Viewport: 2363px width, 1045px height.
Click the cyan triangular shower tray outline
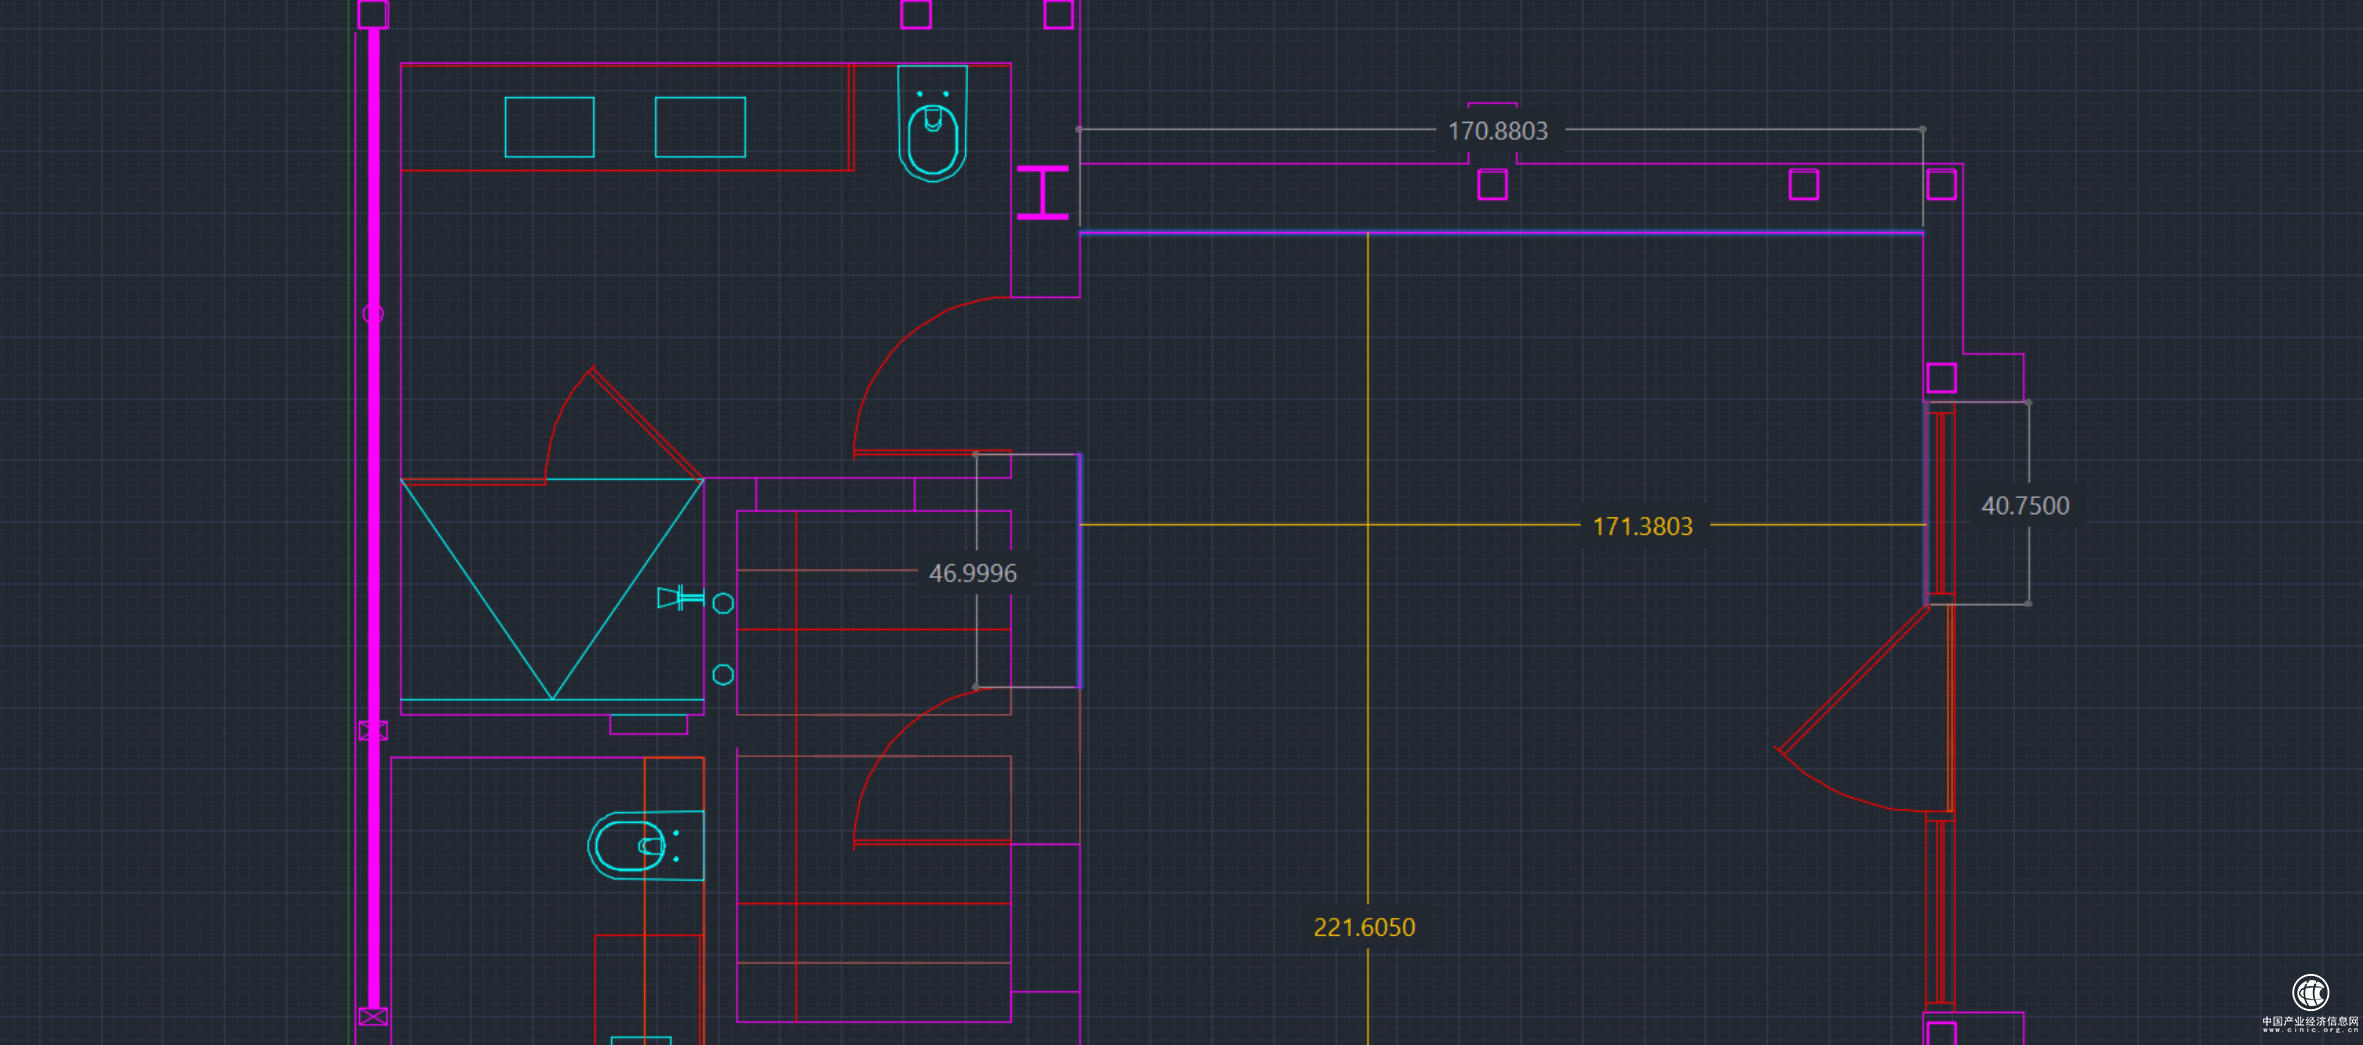click(552, 590)
